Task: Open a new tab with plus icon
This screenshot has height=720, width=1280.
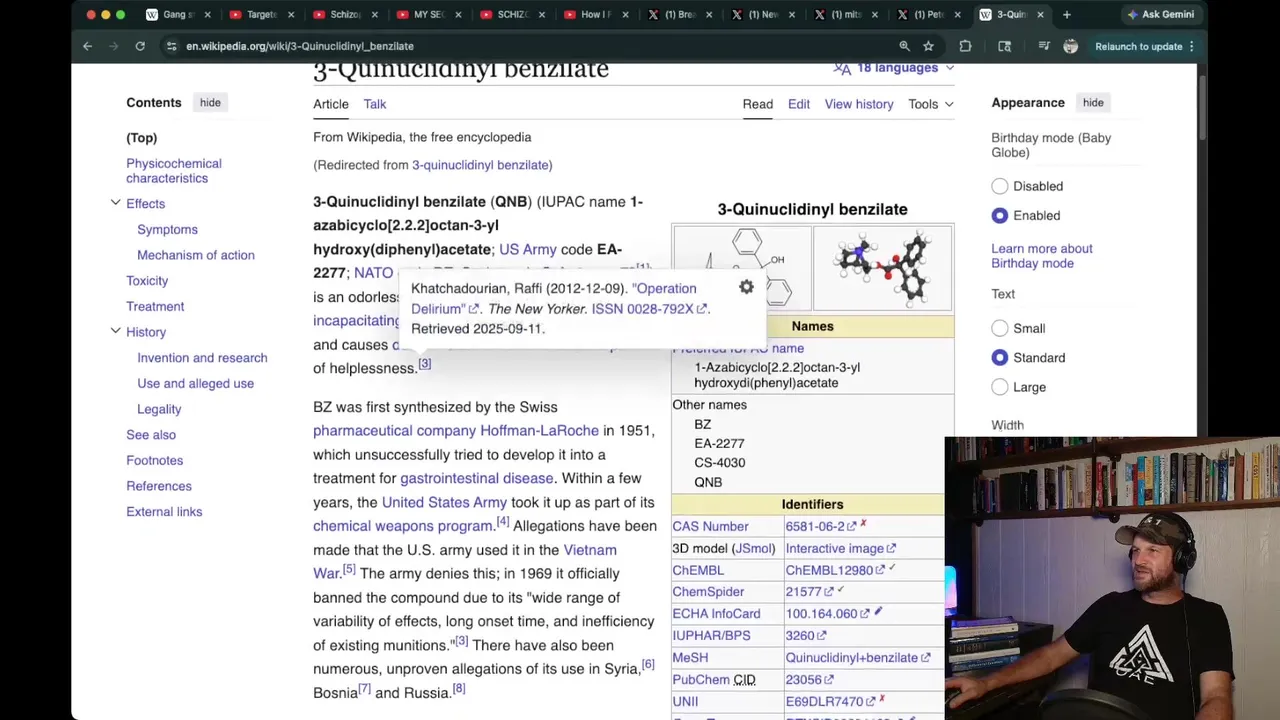Action: point(1066,15)
